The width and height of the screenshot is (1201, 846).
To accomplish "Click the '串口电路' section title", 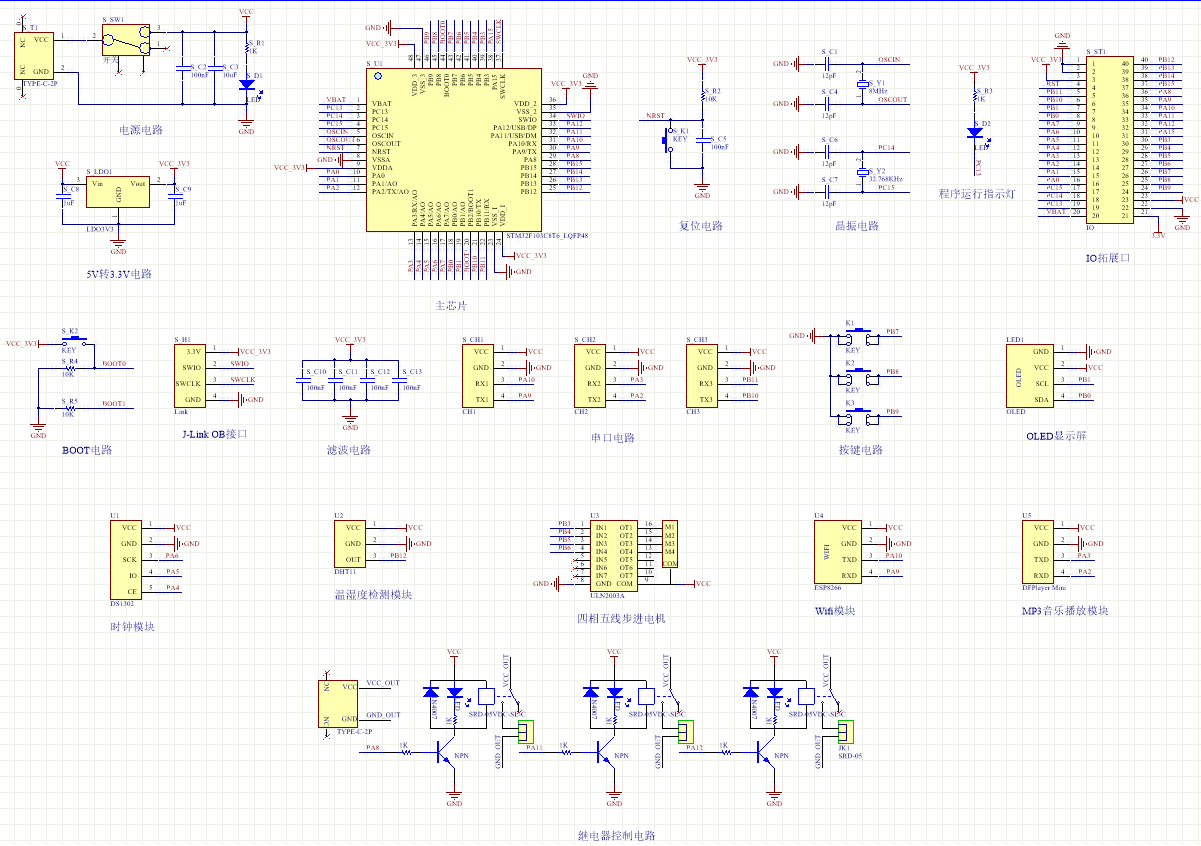I will [613, 438].
